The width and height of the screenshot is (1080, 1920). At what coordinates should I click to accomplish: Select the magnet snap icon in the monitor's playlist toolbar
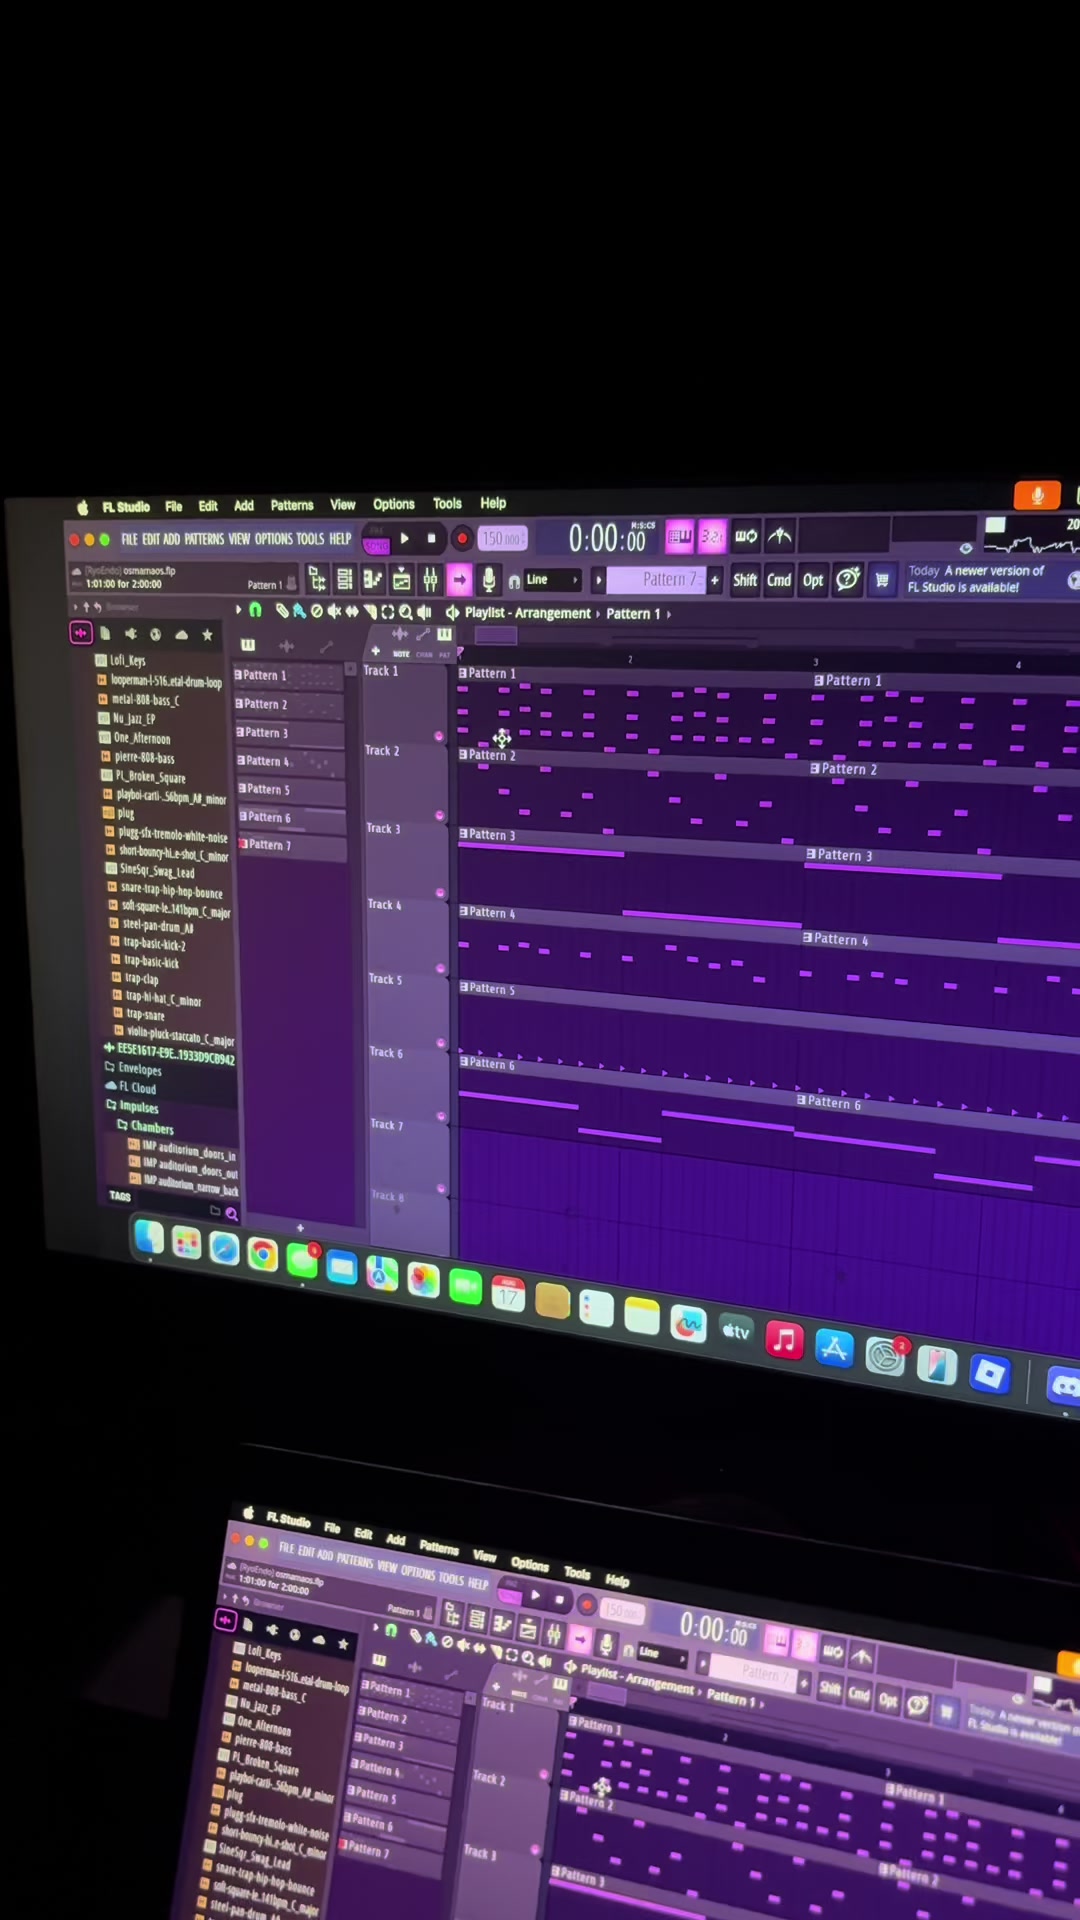255,610
